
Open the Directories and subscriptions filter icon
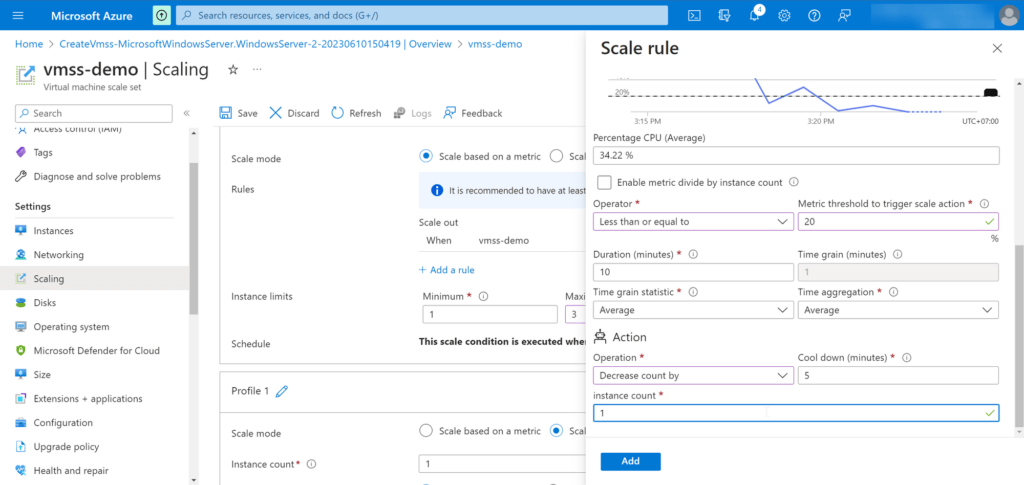point(724,16)
